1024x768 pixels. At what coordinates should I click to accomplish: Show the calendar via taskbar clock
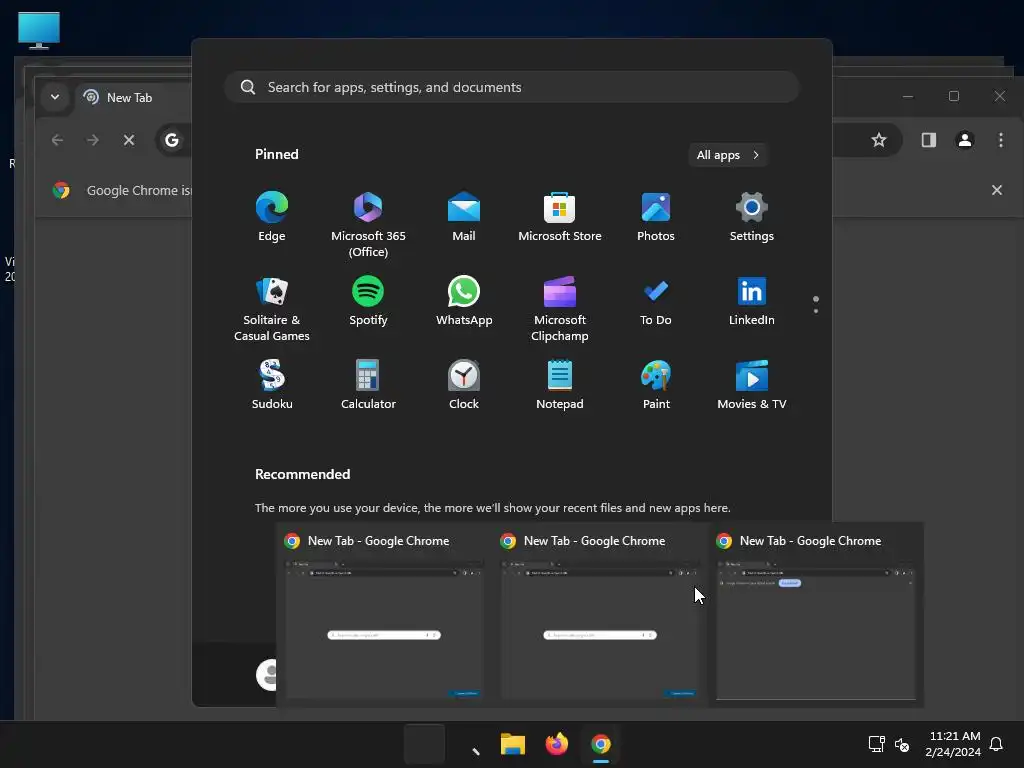tap(953, 744)
